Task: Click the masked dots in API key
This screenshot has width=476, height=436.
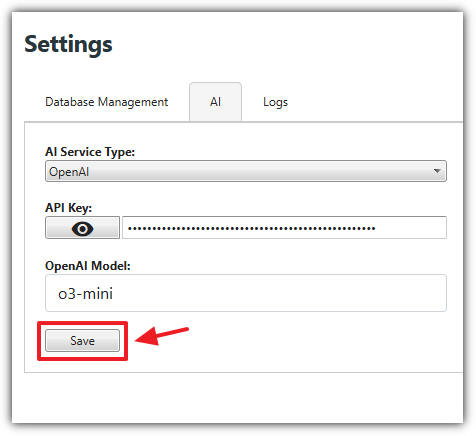Action: coord(252,228)
